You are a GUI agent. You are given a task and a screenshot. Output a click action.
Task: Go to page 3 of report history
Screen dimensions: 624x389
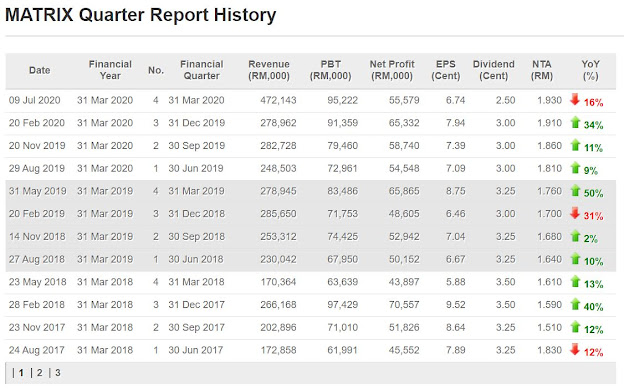(58, 373)
